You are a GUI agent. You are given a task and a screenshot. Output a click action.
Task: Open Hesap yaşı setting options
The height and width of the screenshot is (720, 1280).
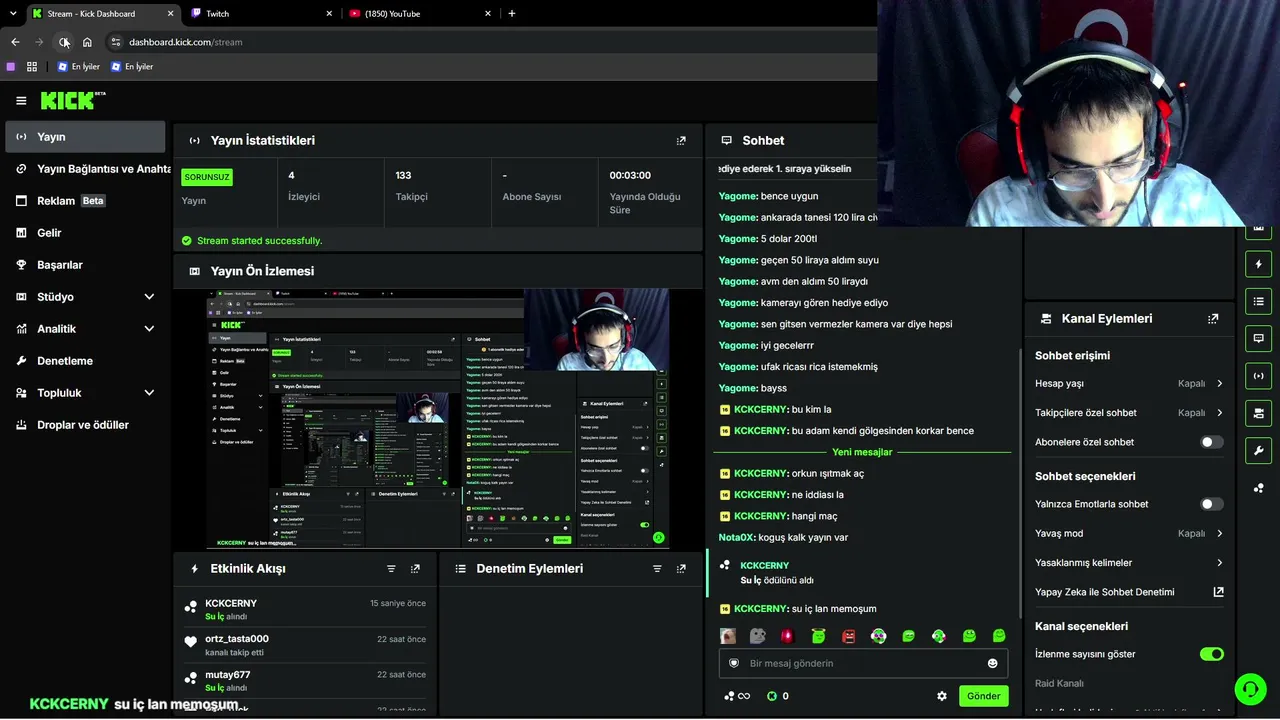1129,383
